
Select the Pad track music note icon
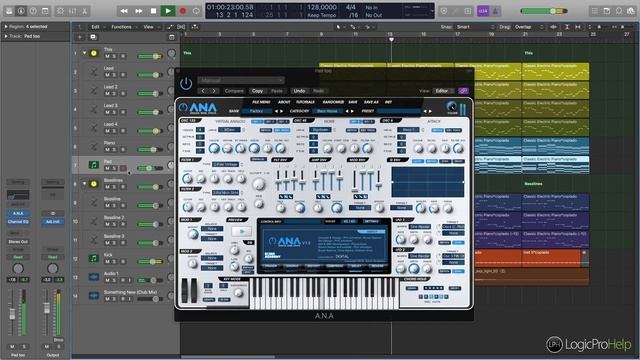94,165
